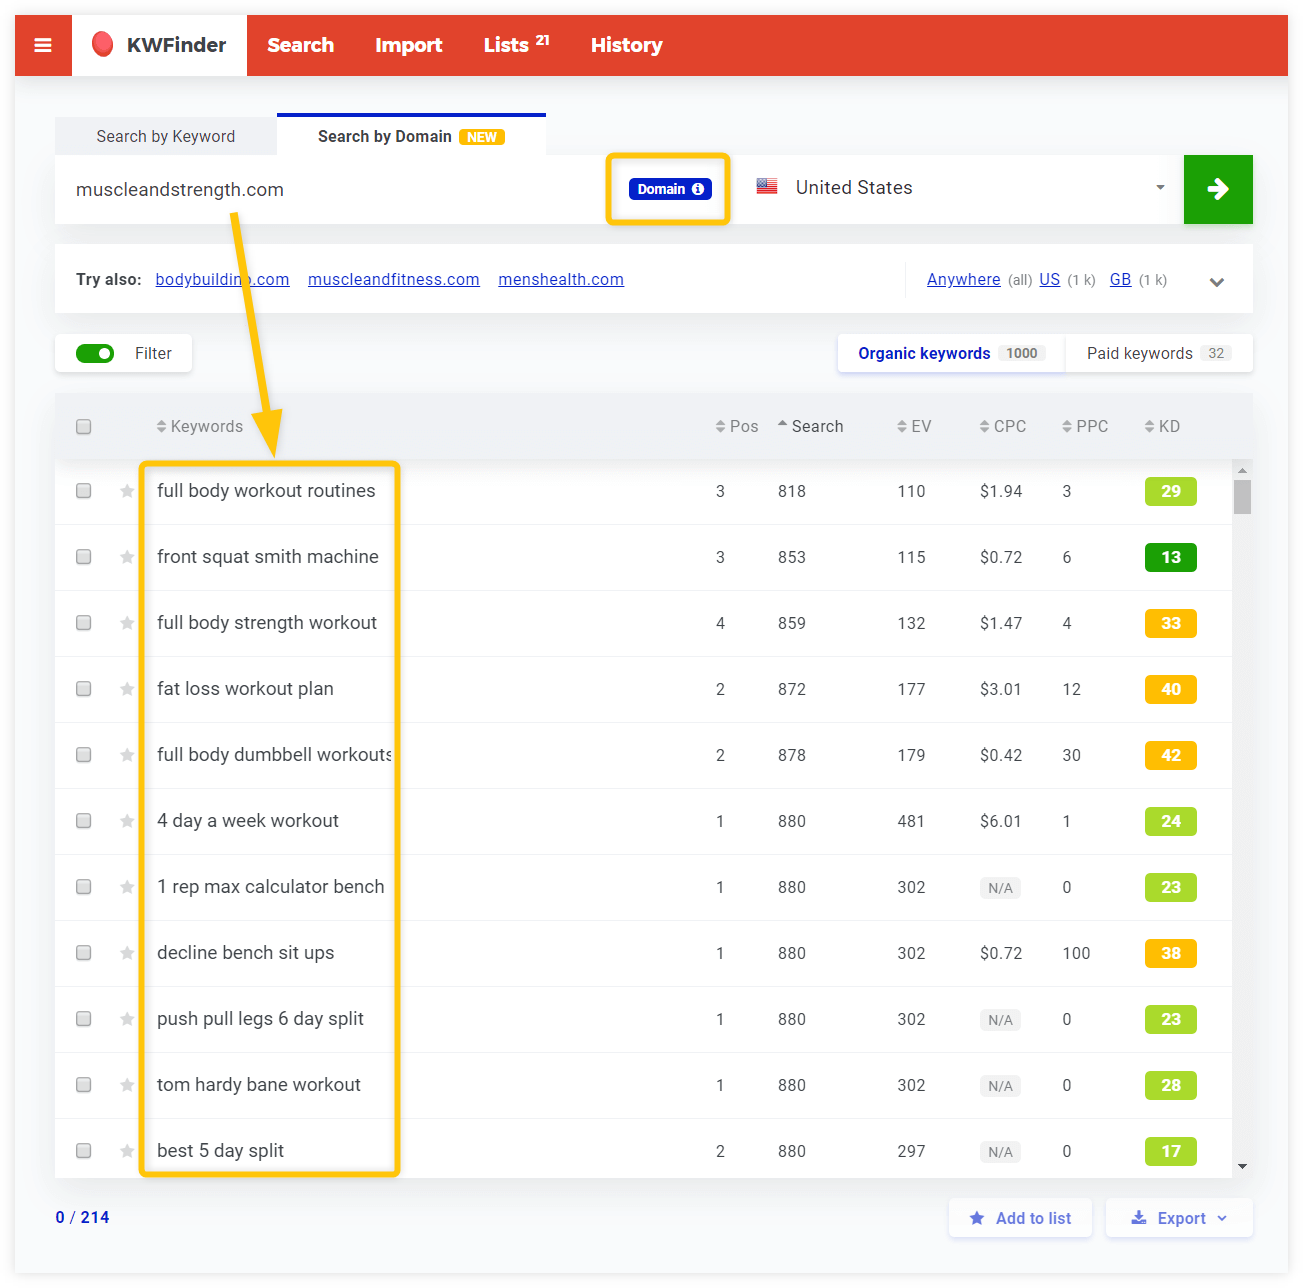1303x1288 pixels.
Task: Open the menshealth.com suggestion
Action: tap(561, 280)
